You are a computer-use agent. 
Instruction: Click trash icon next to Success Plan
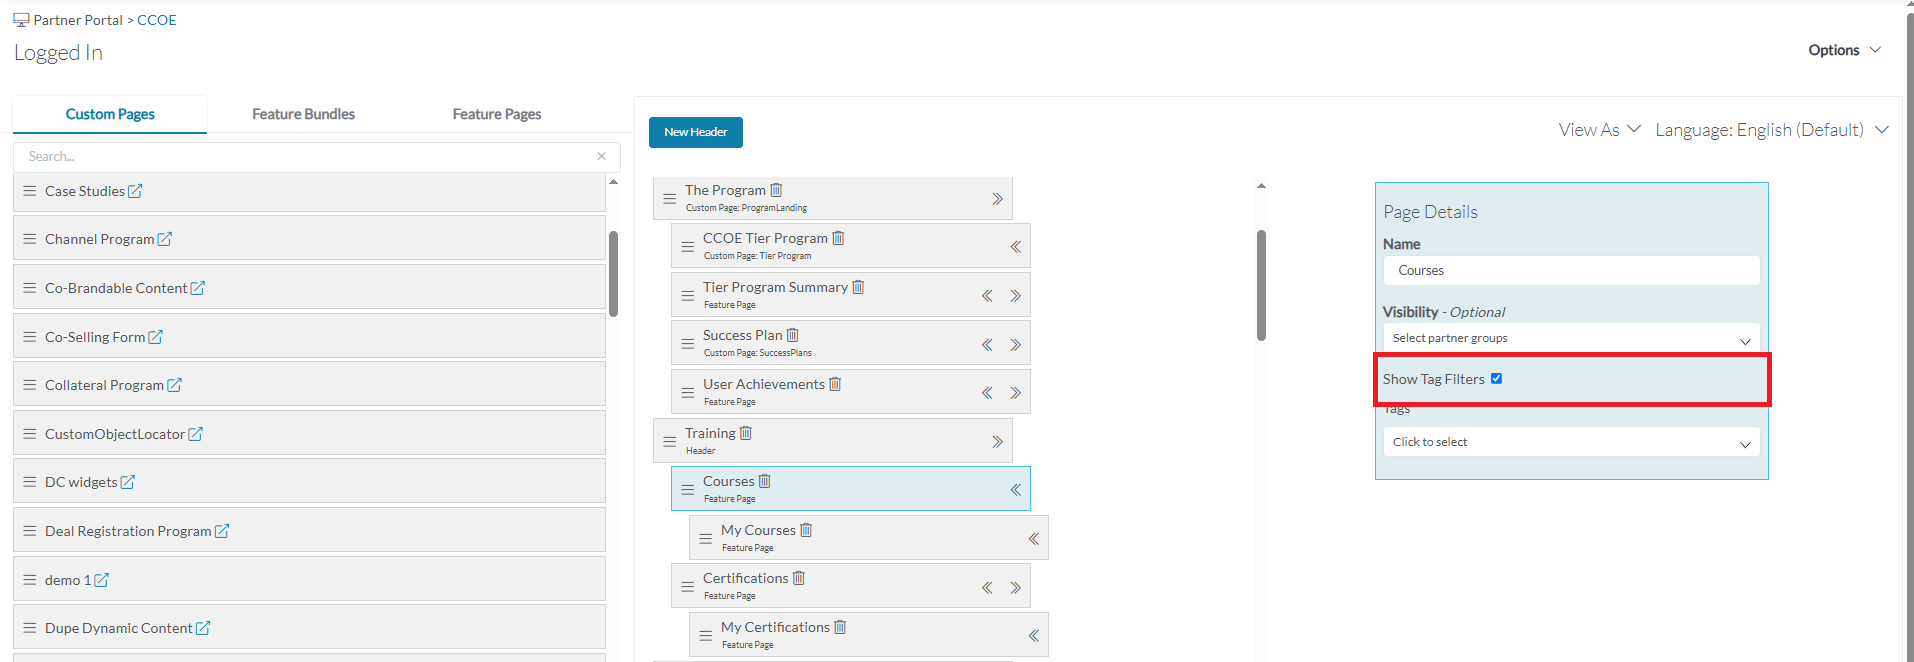coord(793,335)
